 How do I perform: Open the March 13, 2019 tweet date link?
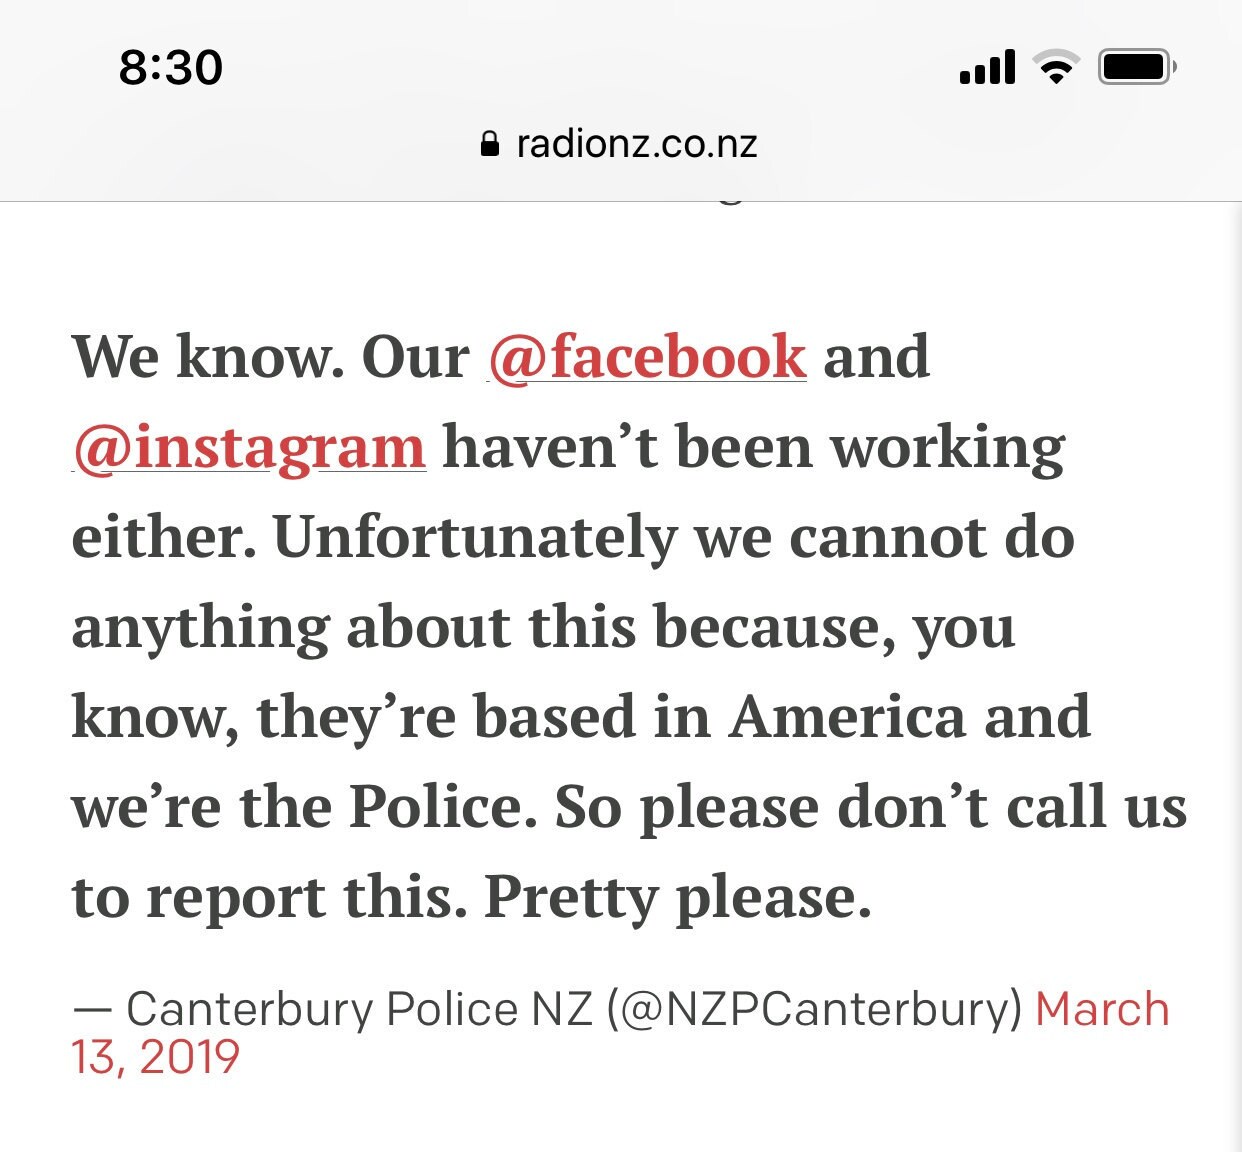(x=620, y=1033)
